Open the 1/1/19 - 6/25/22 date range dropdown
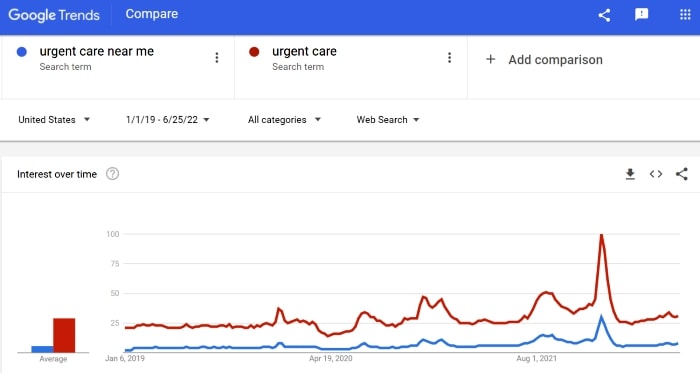Screen dimensions: 700x373 click(x=168, y=120)
